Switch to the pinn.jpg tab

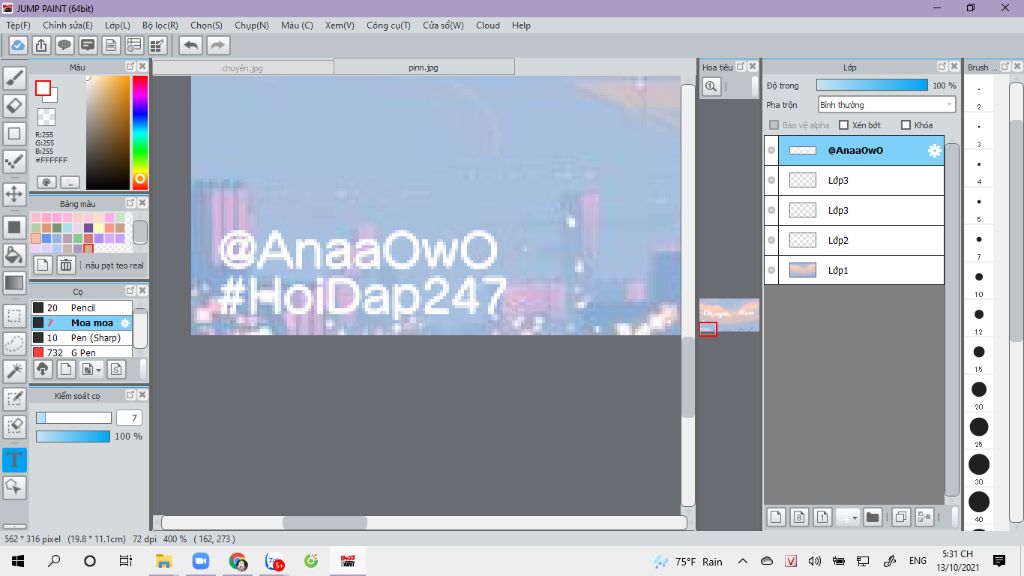pos(423,67)
